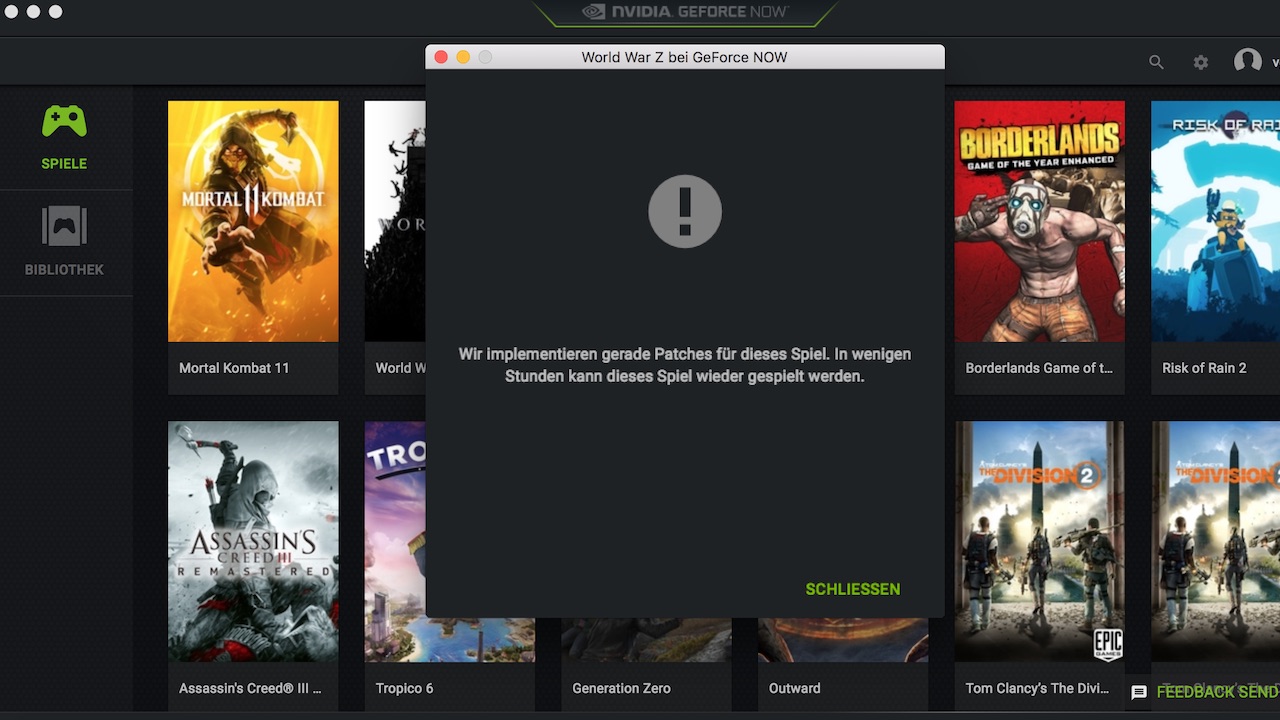Viewport: 1280px width, 720px height.
Task: Click the Risk of Rain 2 title
Action: point(1204,368)
